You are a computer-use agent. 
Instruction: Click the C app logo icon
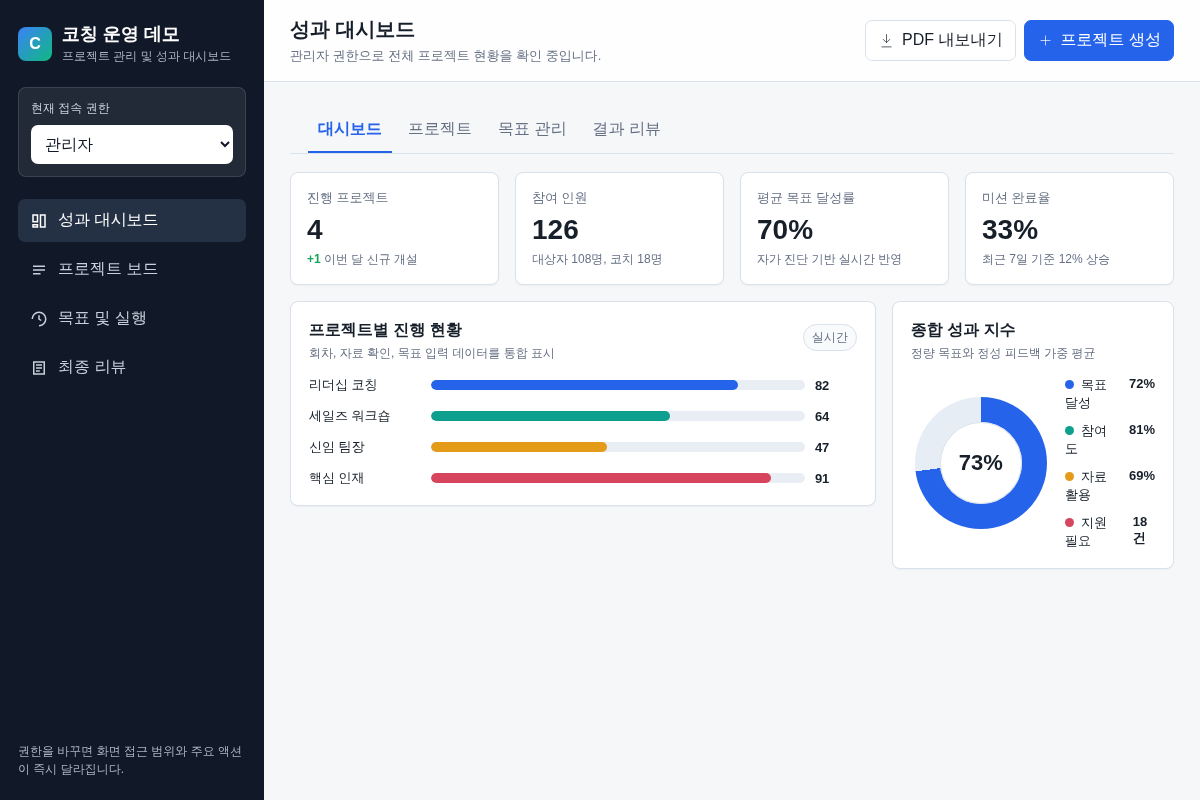(35, 44)
